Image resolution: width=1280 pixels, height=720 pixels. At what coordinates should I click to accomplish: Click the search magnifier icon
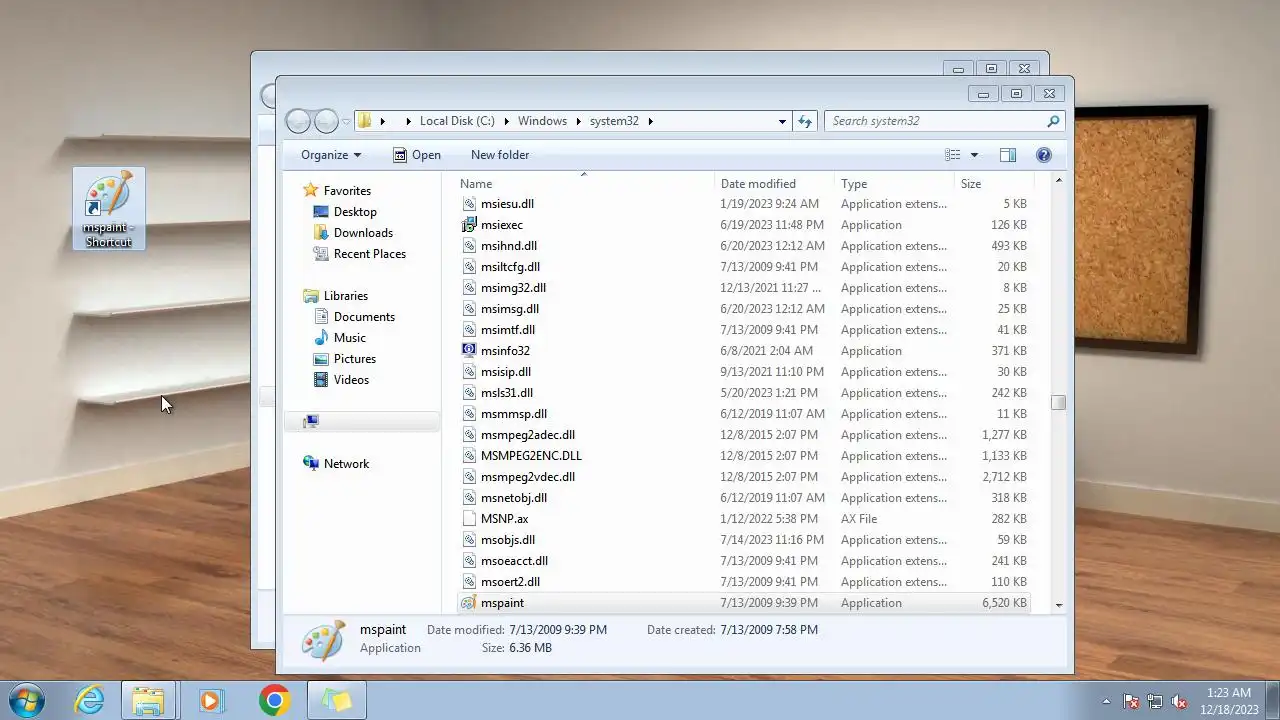pyautogui.click(x=1053, y=121)
